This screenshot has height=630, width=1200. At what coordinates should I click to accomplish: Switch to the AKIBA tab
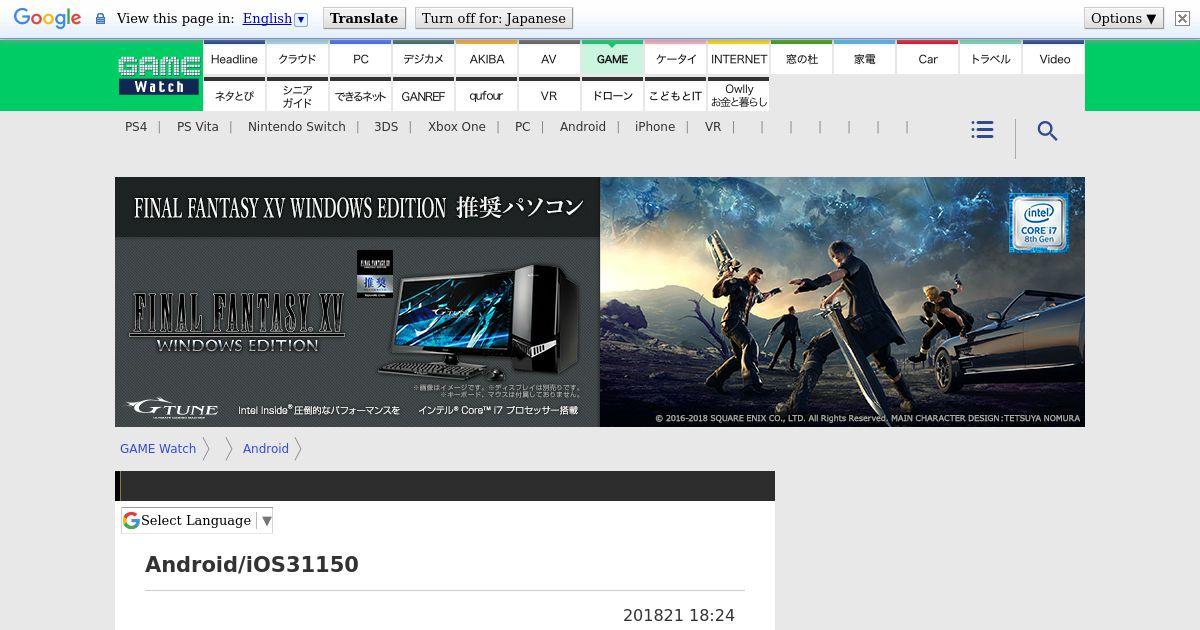pyautogui.click(x=486, y=59)
